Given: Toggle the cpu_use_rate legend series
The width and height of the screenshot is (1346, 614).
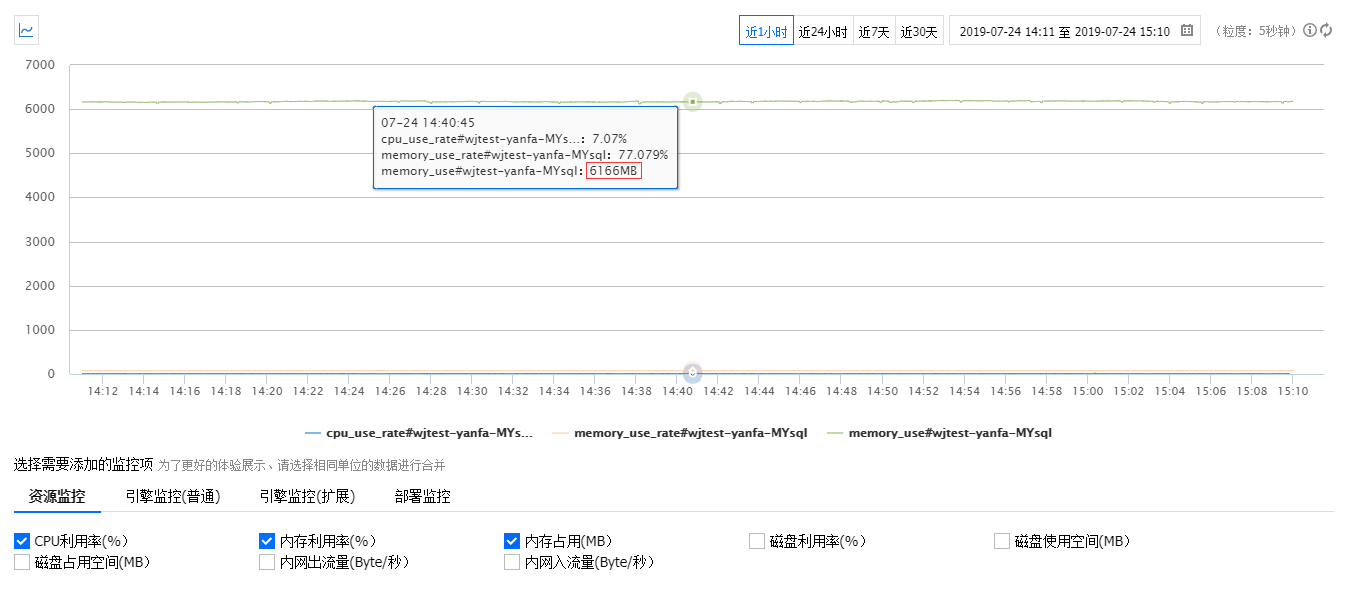Looking at the screenshot, I should 419,433.
